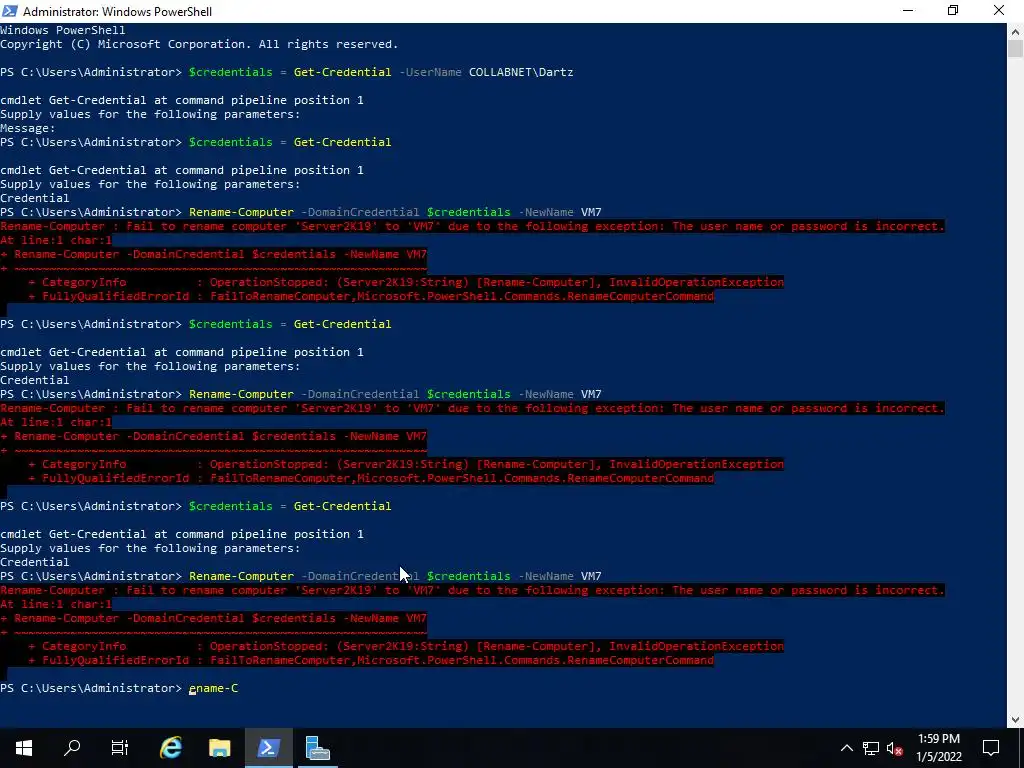Open the notification center icon
1024x768 pixels.
click(991, 748)
